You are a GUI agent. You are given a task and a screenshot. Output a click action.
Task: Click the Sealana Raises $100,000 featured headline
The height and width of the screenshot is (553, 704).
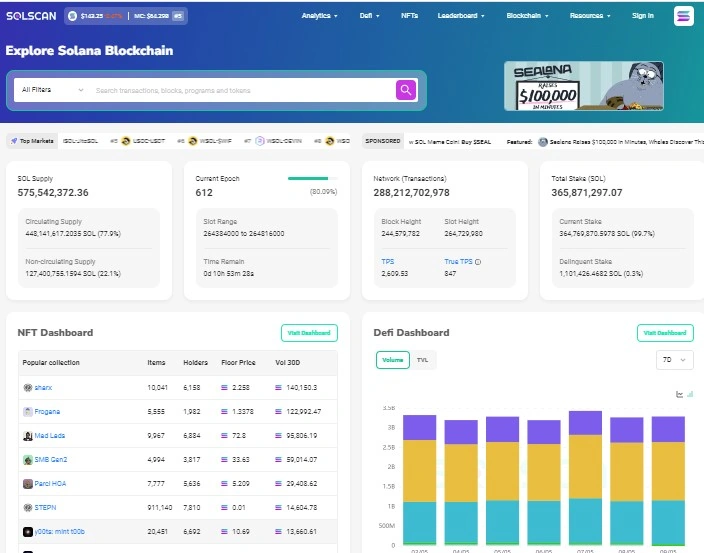pyautogui.click(x=627, y=142)
